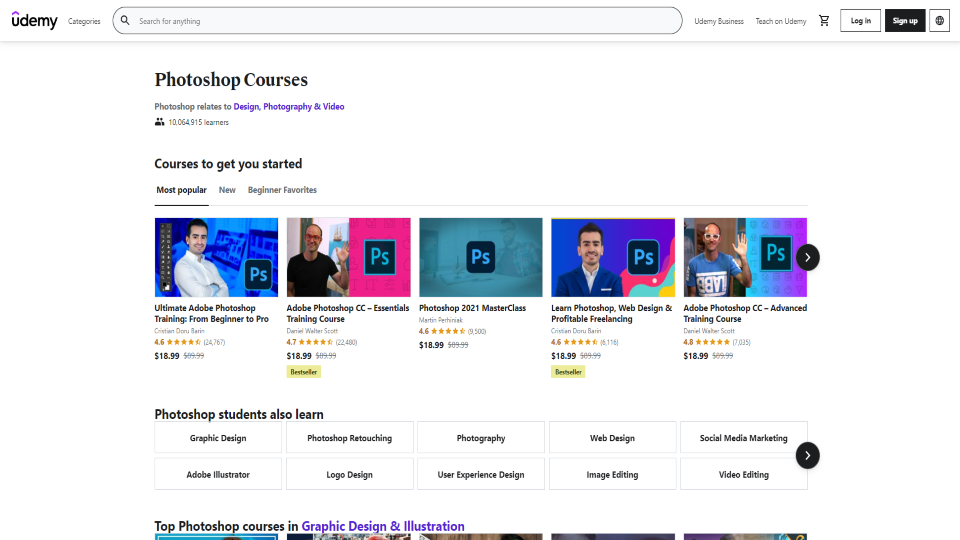Click 10,064,915 learners text
The width and height of the screenshot is (960, 540).
tap(198, 122)
